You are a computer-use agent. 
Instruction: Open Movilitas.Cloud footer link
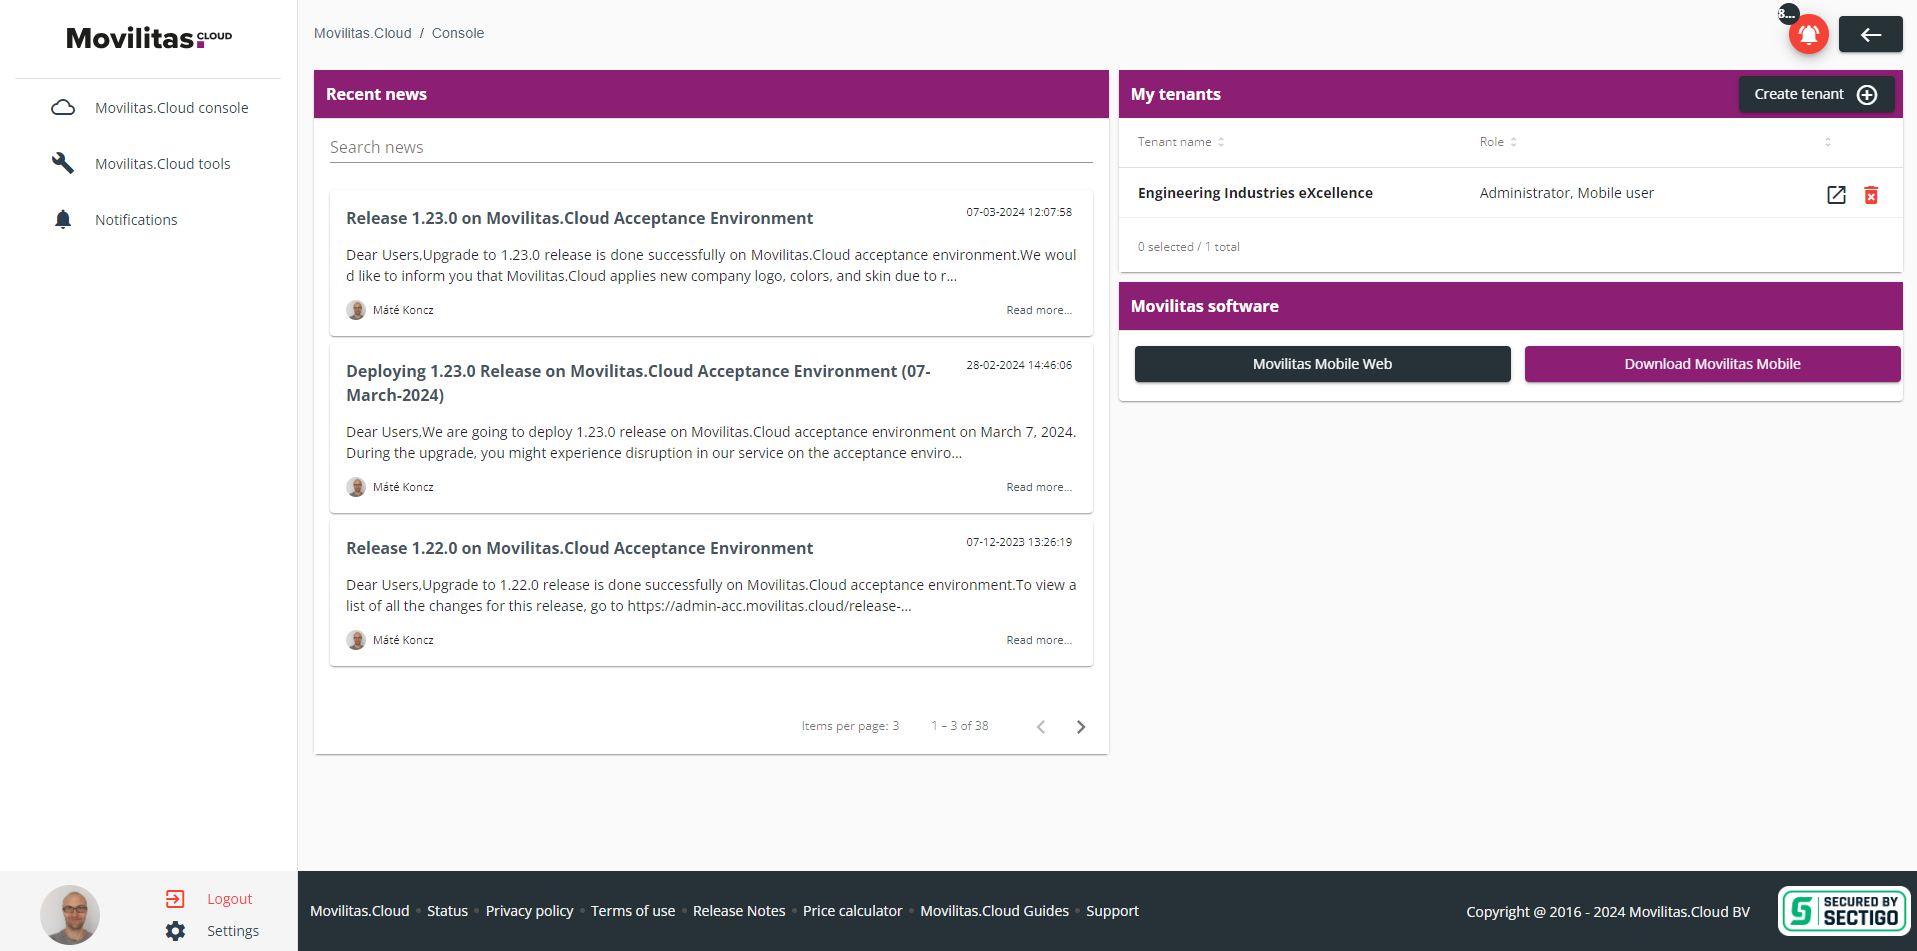360,911
